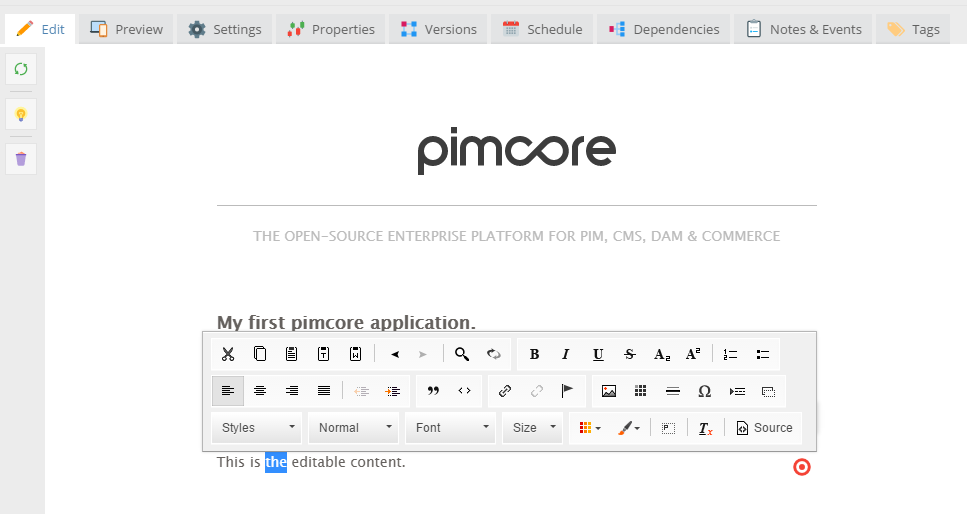Screen dimensions: 967x514
Task: Click the Cut scissors icon
Action: [228, 354]
